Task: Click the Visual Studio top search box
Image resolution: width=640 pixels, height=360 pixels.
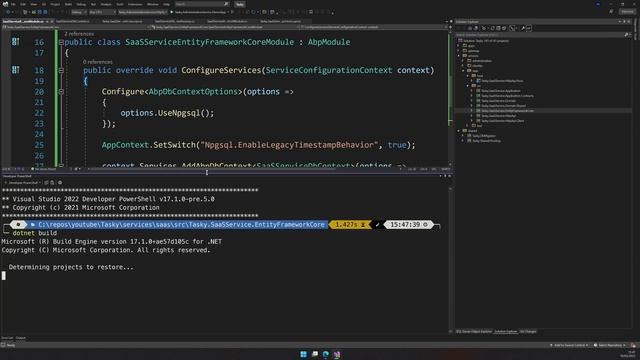Action: pyautogui.click(x=202, y=4)
